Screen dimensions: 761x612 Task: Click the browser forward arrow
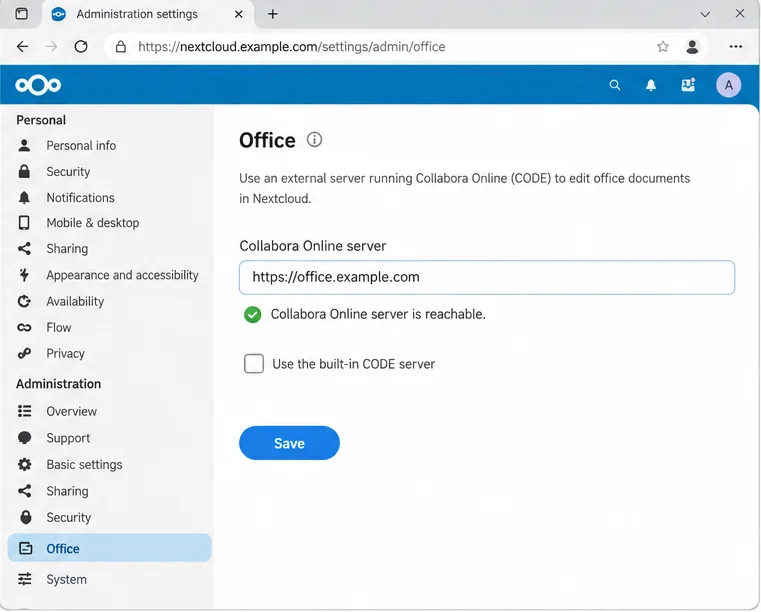tap(51, 47)
